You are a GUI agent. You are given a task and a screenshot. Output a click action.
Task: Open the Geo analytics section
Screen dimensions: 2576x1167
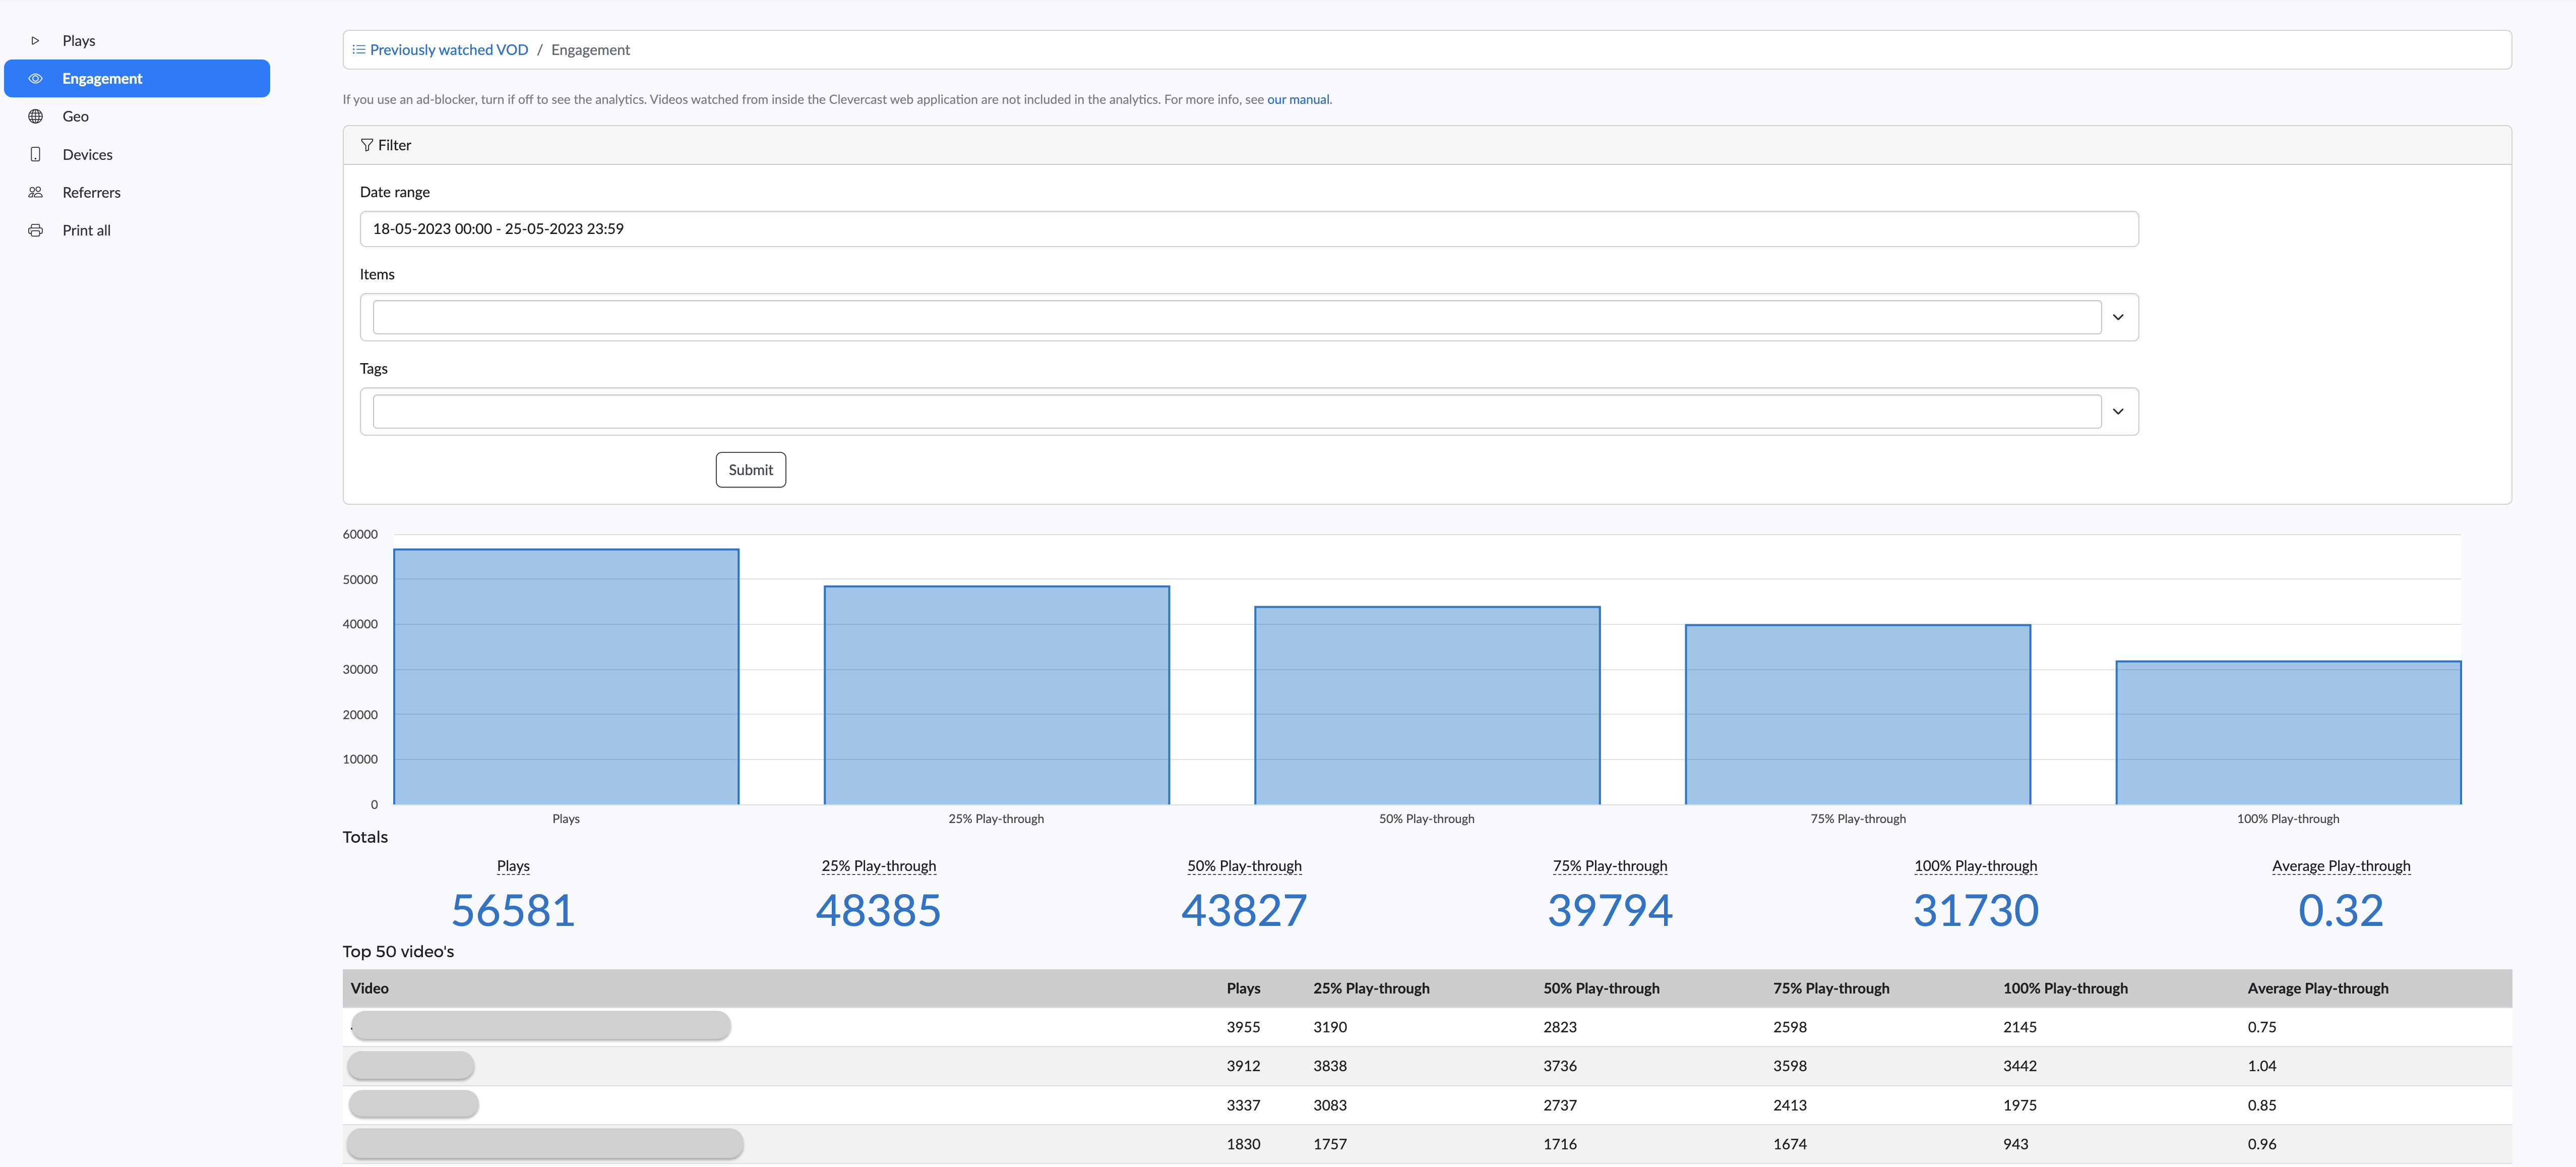pyautogui.click(x=137, y=117)
